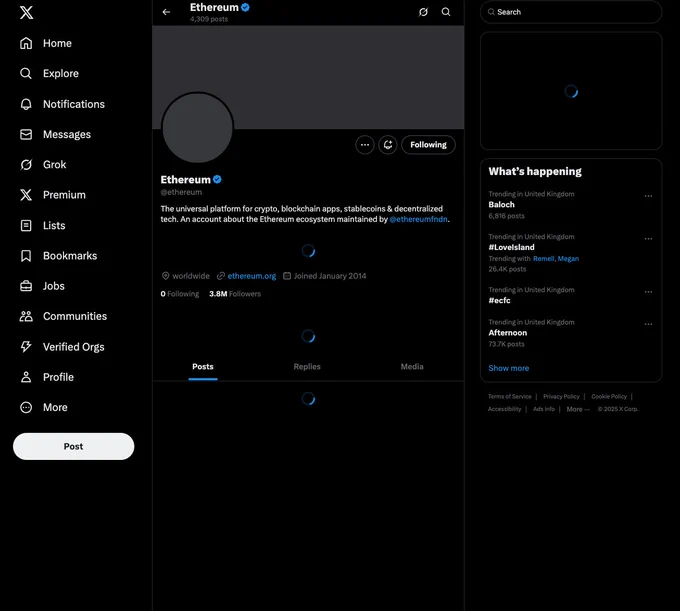This screenshot has height=611, width=680.
Task: Open Ethereum profile avatar
Action: (x=198, y=128)
